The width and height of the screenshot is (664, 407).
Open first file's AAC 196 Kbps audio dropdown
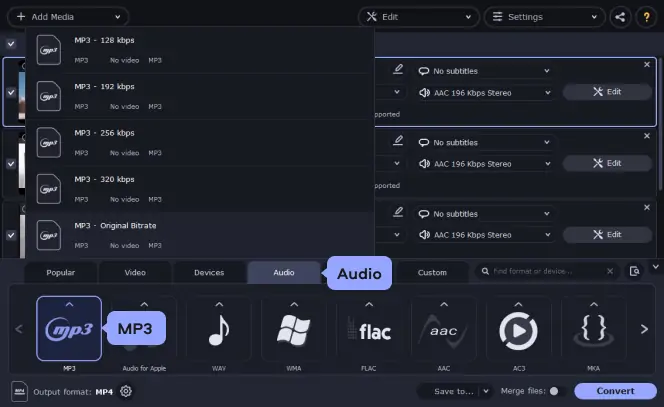click(x=484, y=93)
